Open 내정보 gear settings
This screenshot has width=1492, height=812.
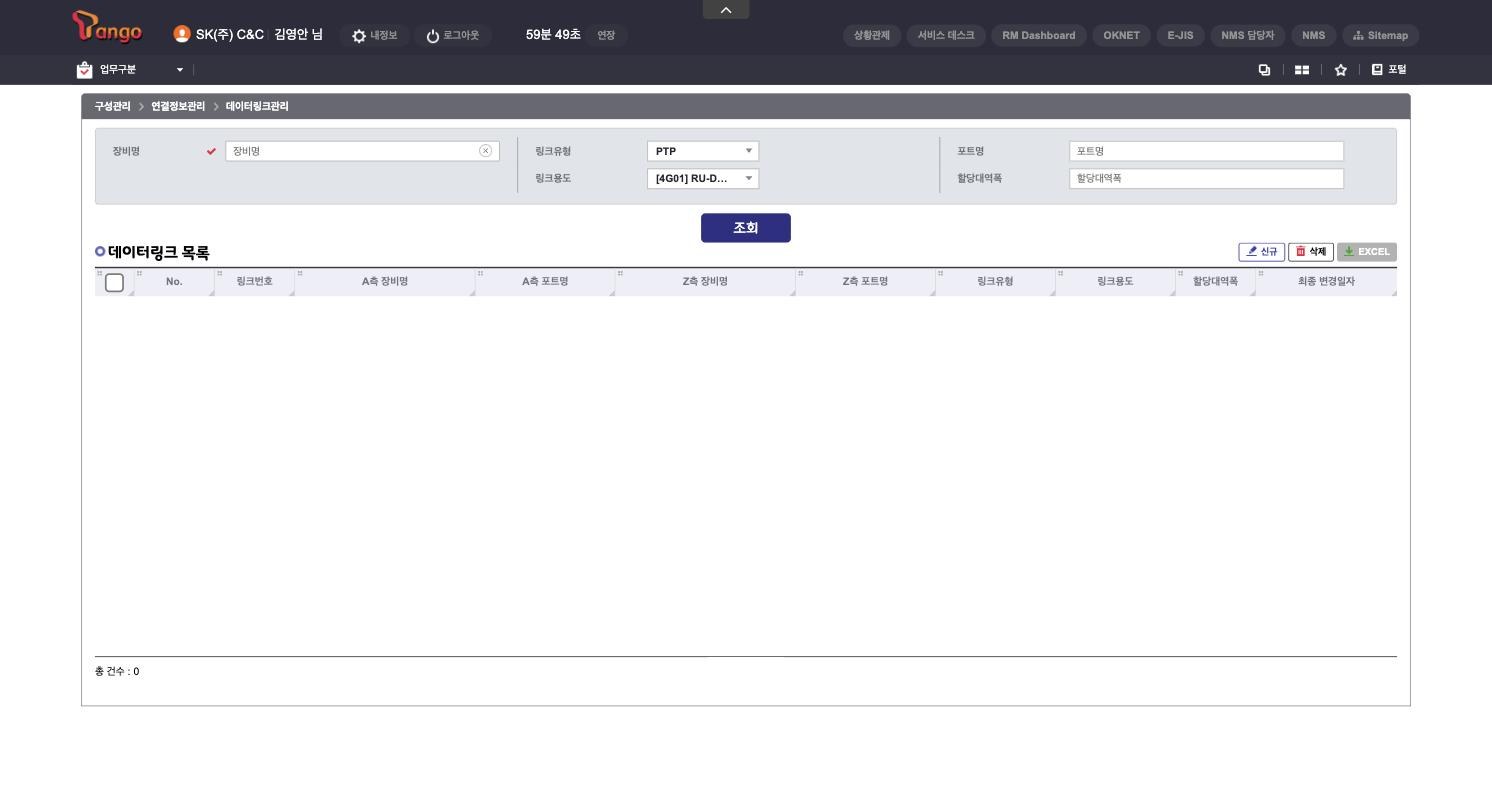(375, 35)
